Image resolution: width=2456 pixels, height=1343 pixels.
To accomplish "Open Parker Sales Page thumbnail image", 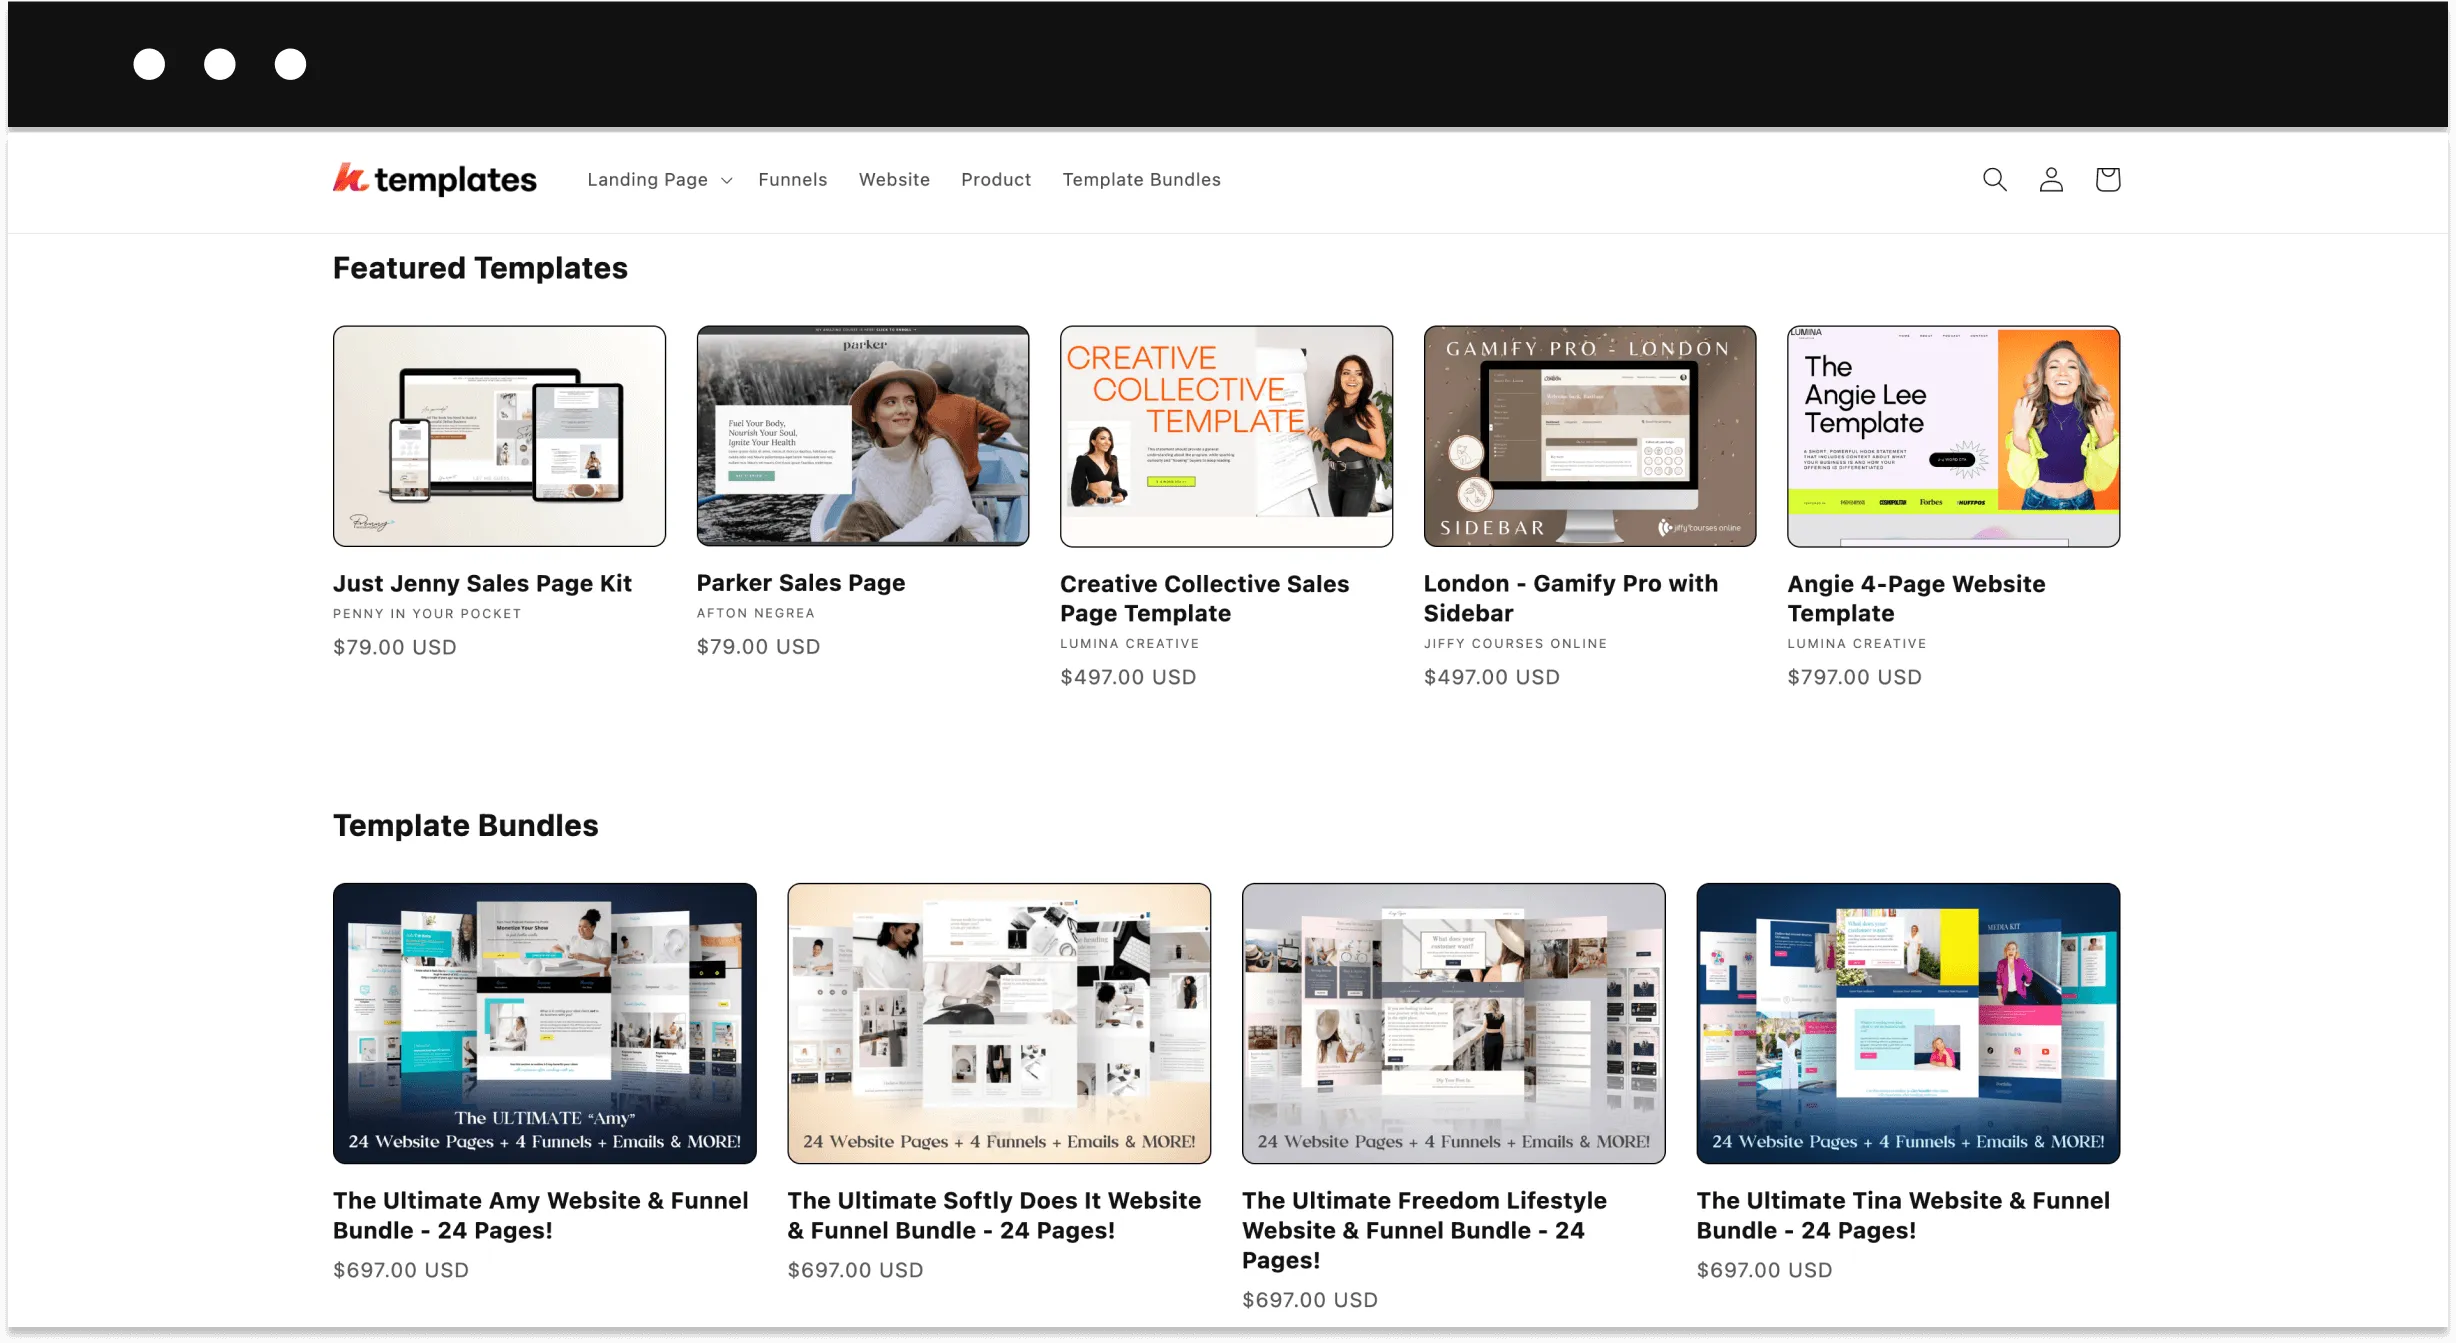I will [x=863, y=436].
